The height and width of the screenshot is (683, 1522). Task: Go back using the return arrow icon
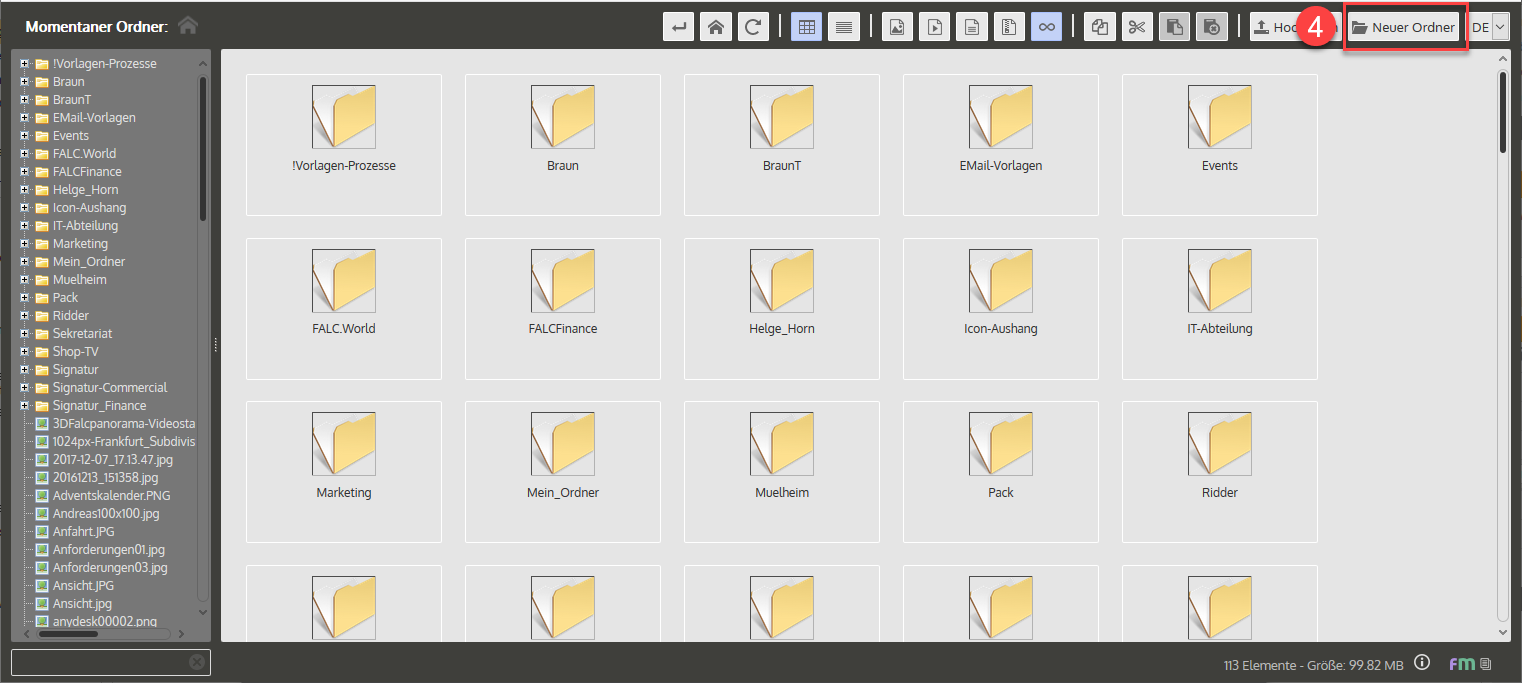[679, 28]
